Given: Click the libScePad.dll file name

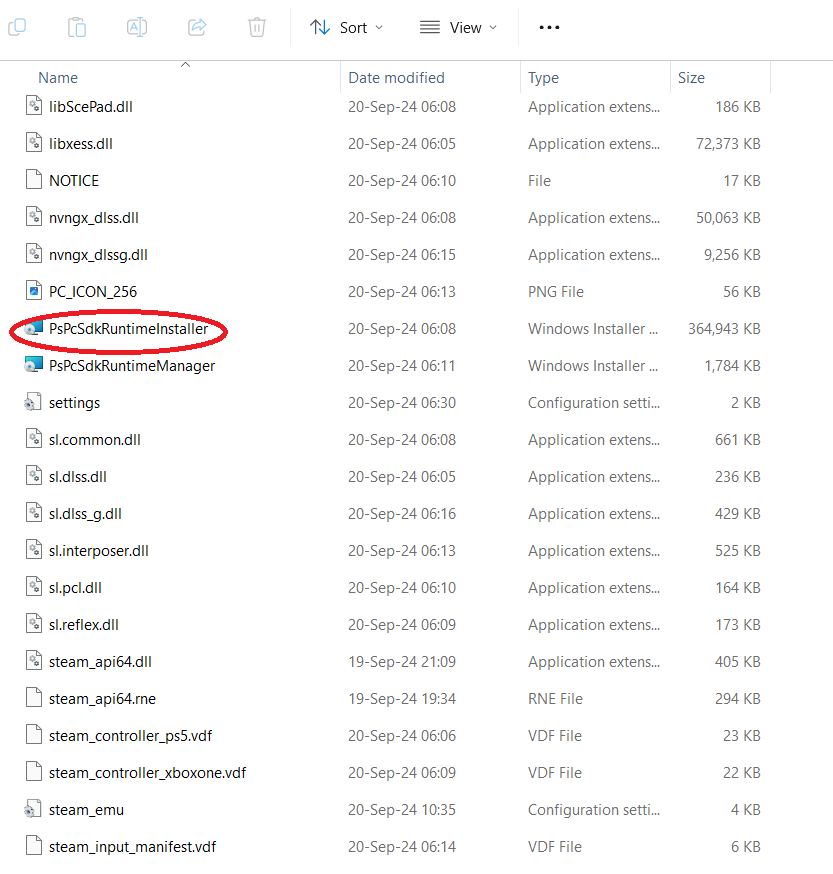Looking at the screenshot, I should click(91, 106).
